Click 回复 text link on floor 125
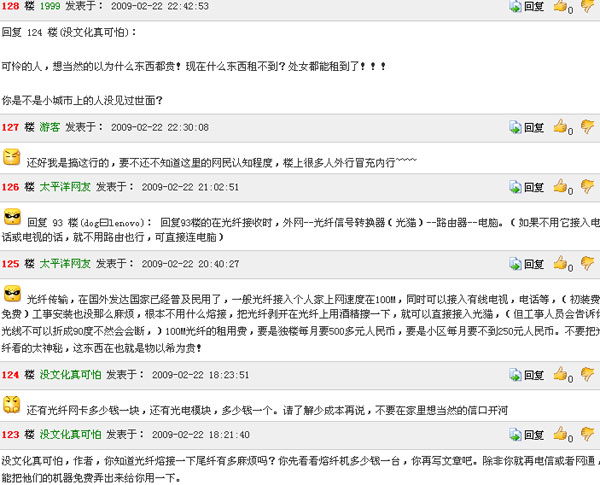The width and height of the screenshot is (600, 485). pos(534,264)
